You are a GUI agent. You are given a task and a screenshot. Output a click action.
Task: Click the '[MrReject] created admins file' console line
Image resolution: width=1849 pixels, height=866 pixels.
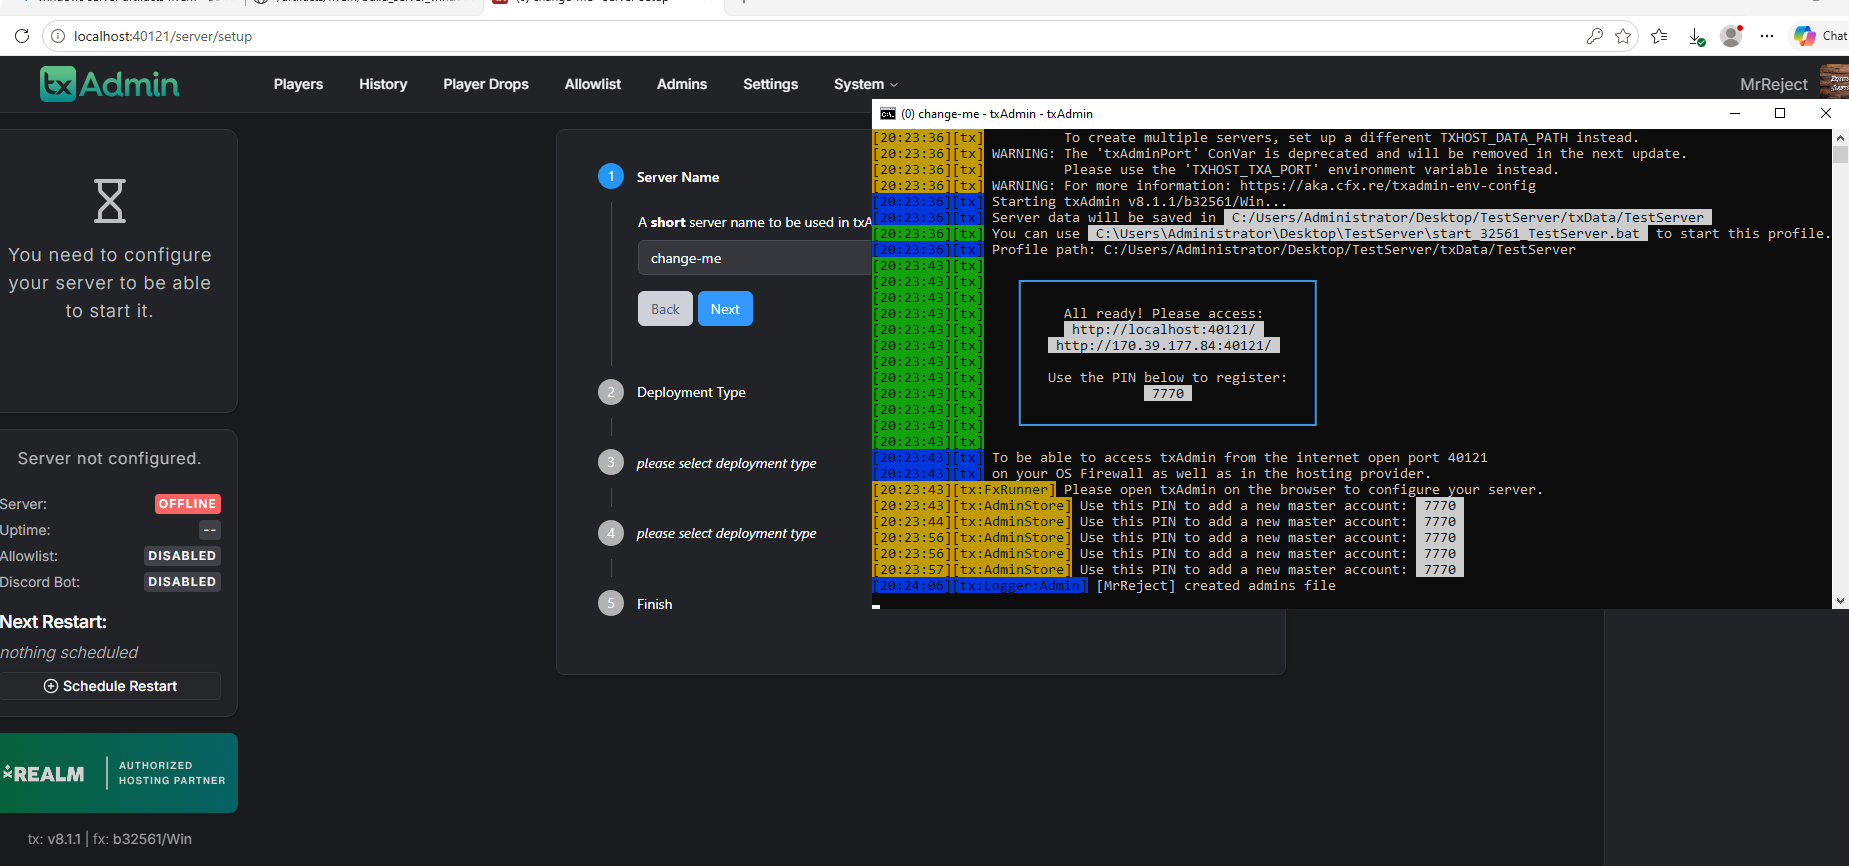click(1216, 586)
